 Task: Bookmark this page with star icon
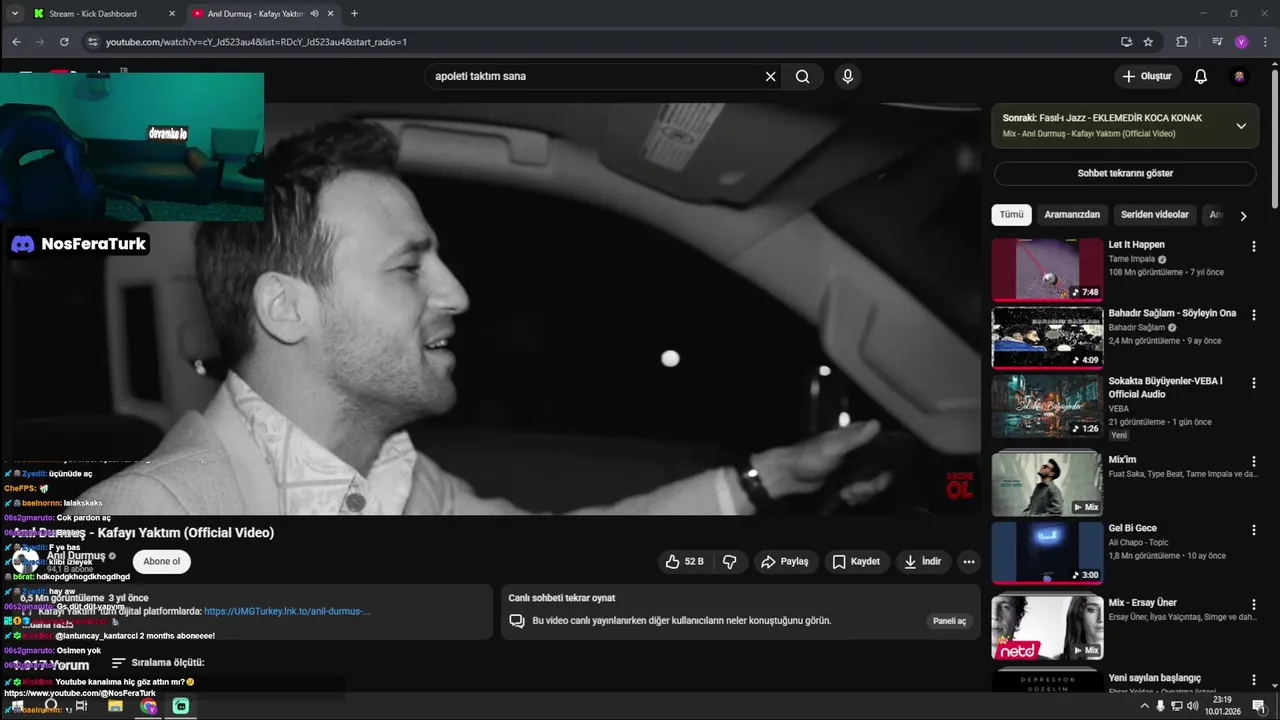1148,42
